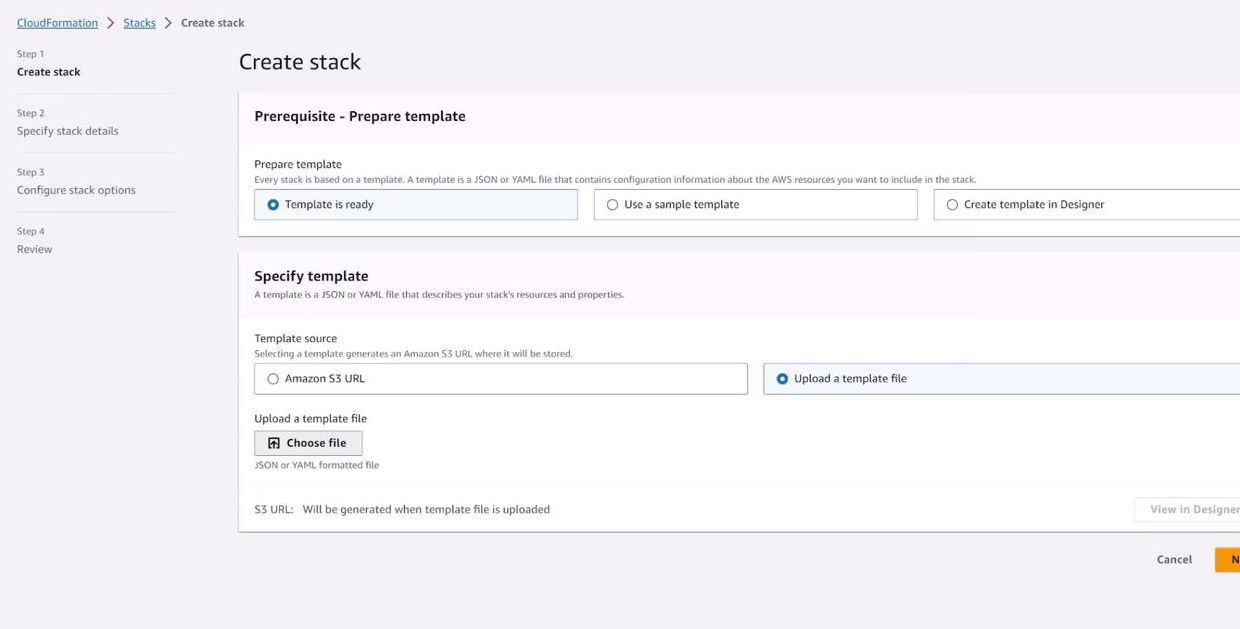
Task: Click the Template is ready selection card
Action: coord(415,204)
